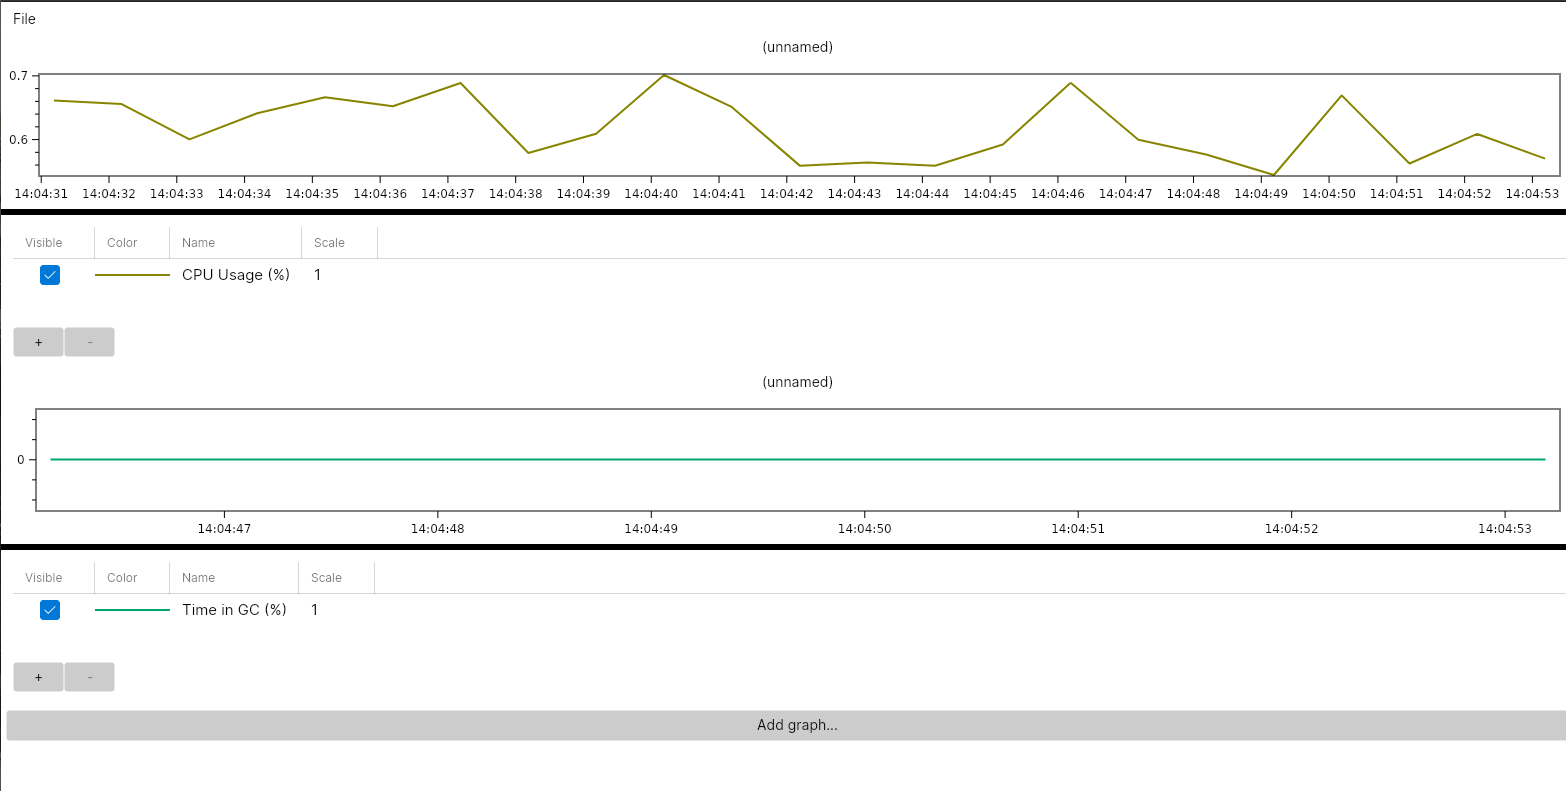Image resolution: width=1566 pixels, height=791 pixels.
Task: Click the top graph's (unnamed) title
Action: pos(797,47)
